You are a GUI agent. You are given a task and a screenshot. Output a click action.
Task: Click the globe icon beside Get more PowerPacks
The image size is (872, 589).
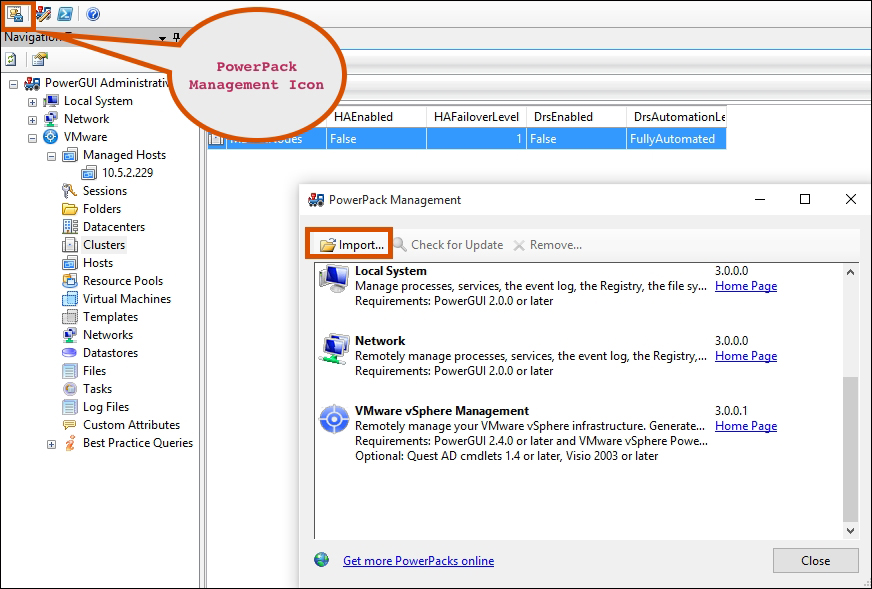tap(321, 560)
